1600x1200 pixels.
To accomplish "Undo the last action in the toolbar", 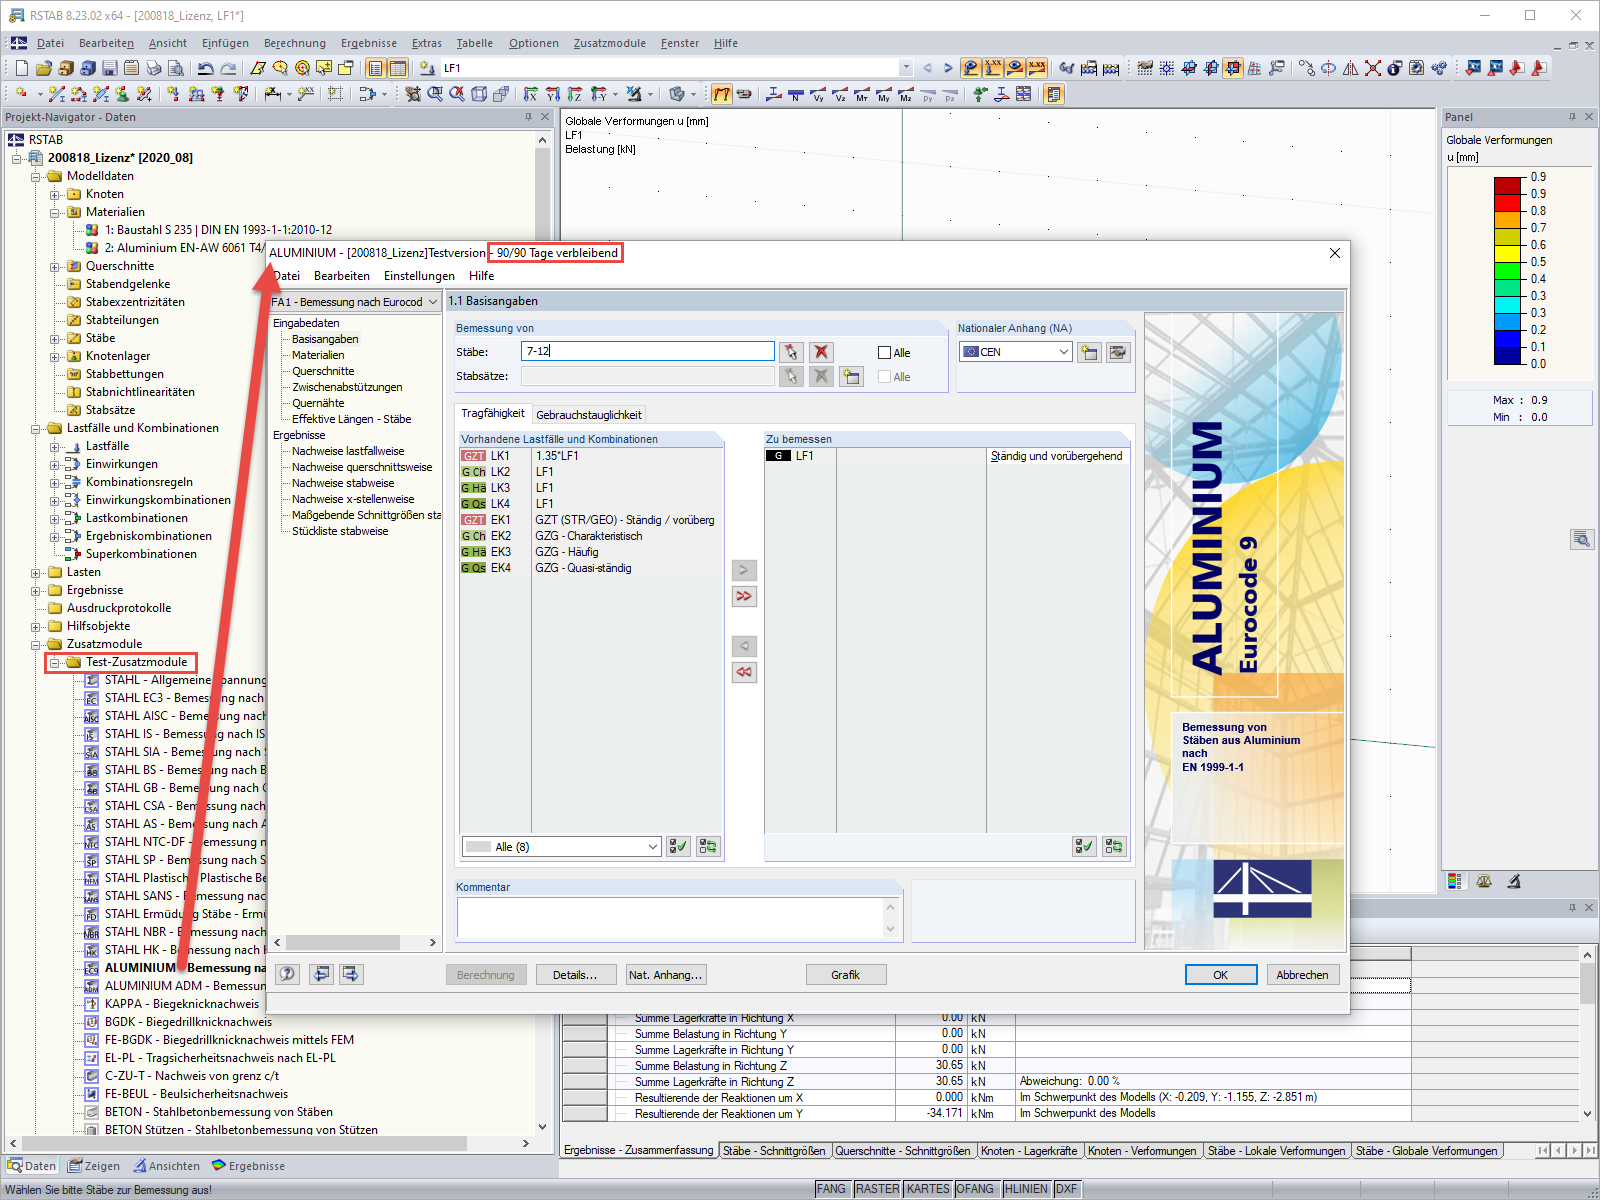I will [207, 67].
